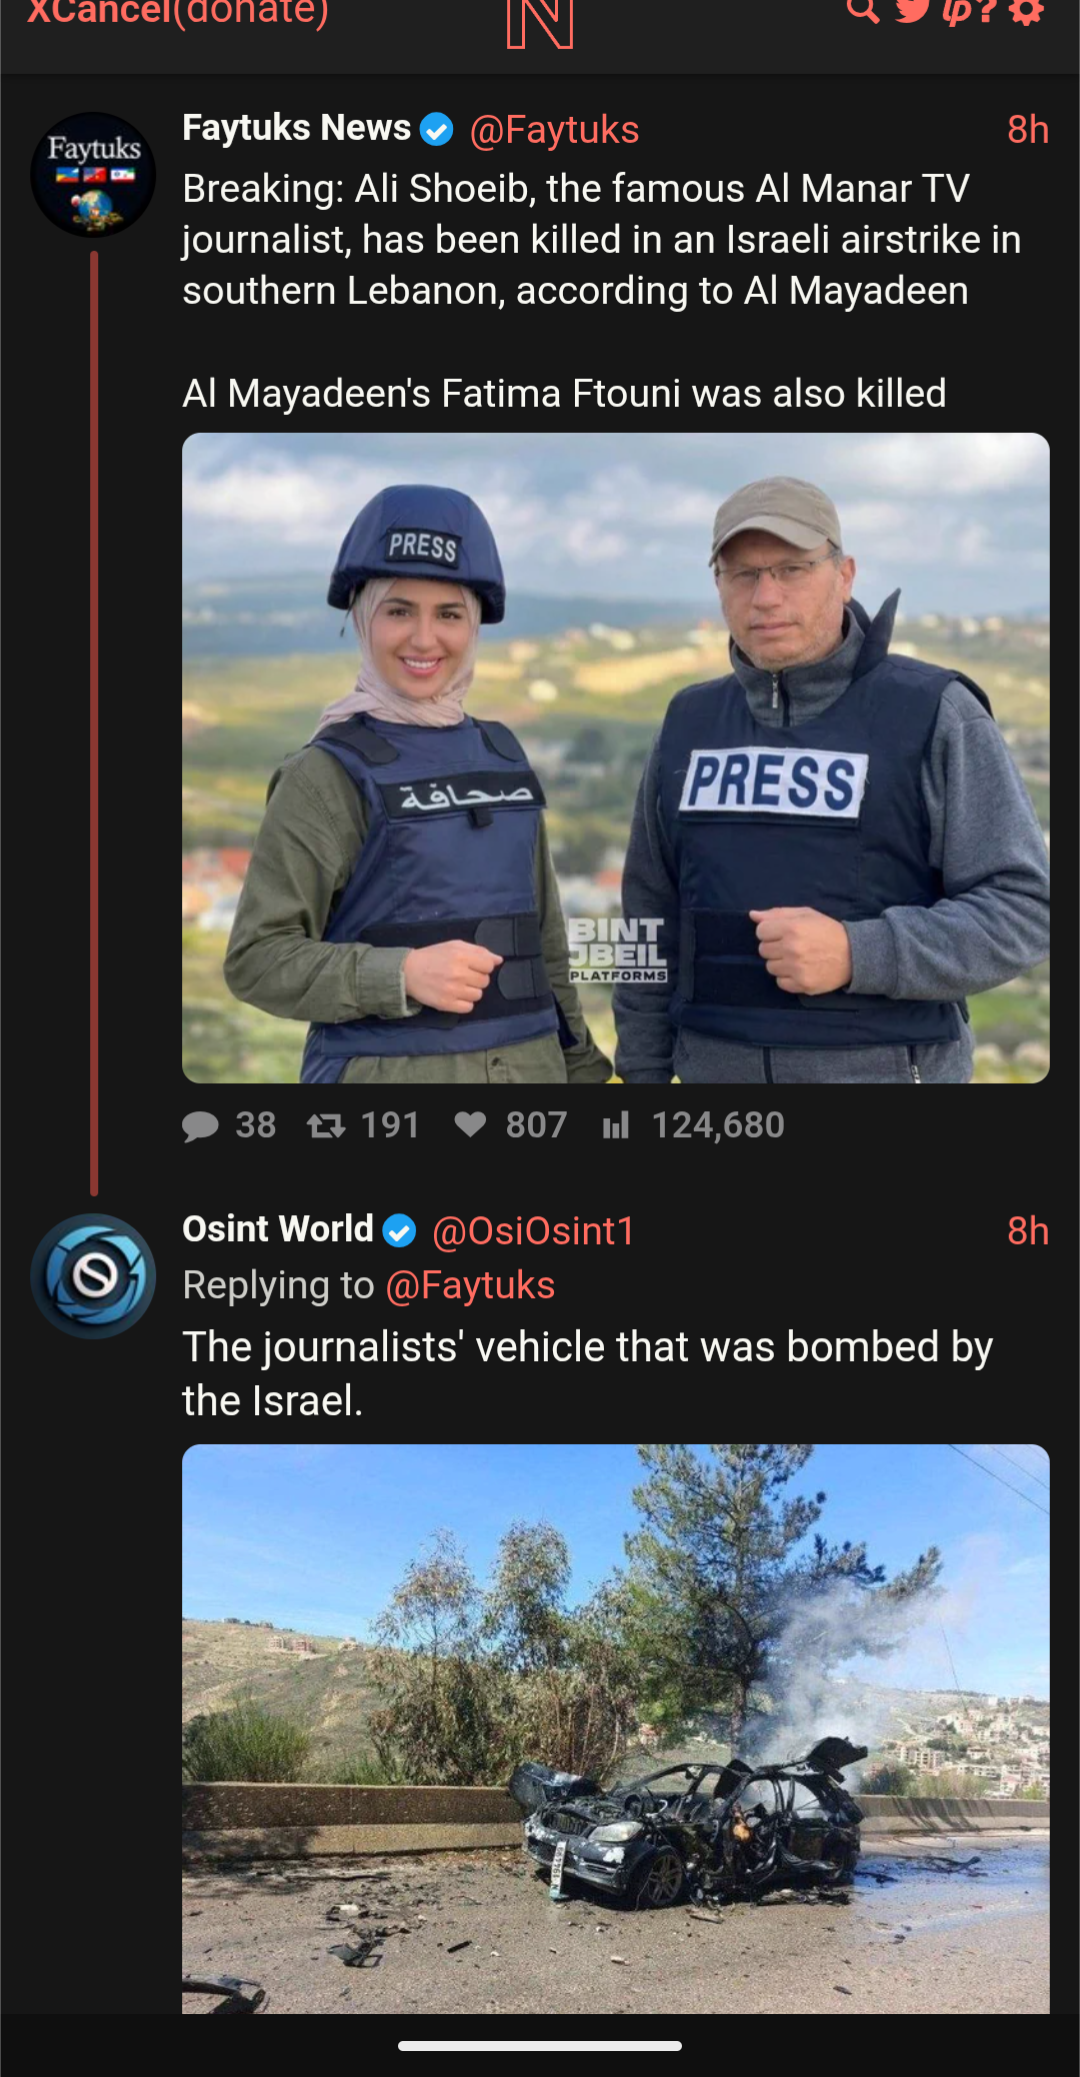Click the retweet icon showing 191
Image resolution: width=1080 pixels, height=2077 pixels.
coord(326,1126)
